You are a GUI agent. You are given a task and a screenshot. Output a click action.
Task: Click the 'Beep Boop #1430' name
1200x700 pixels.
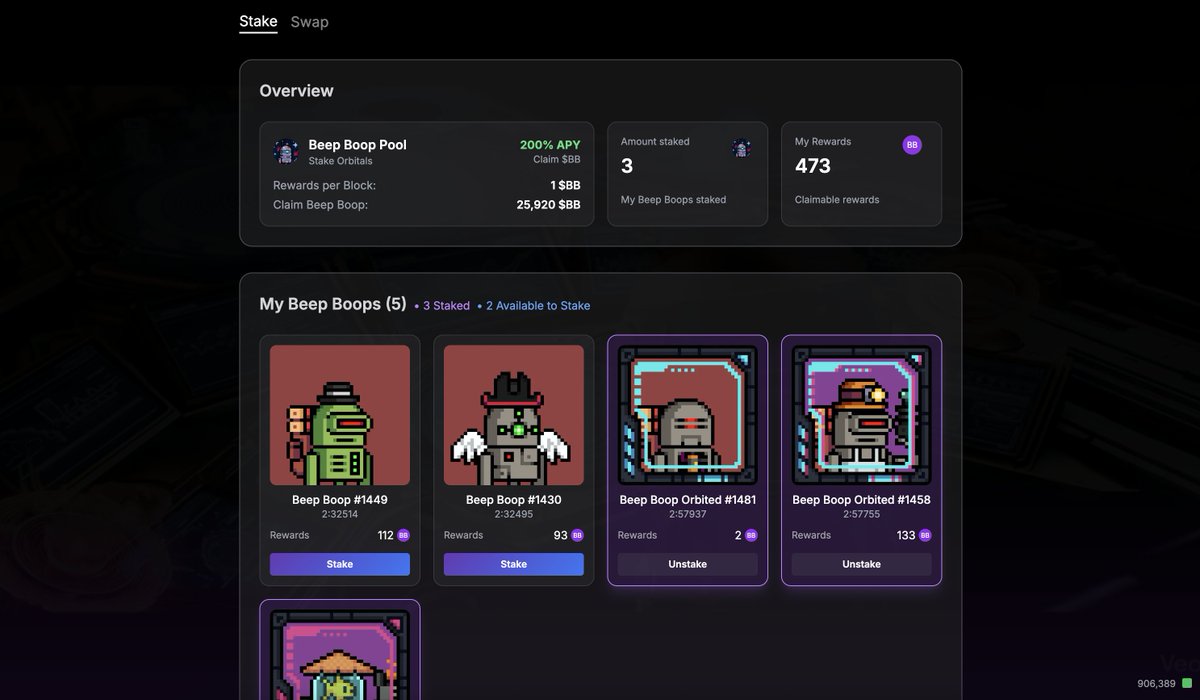(514, 500)
